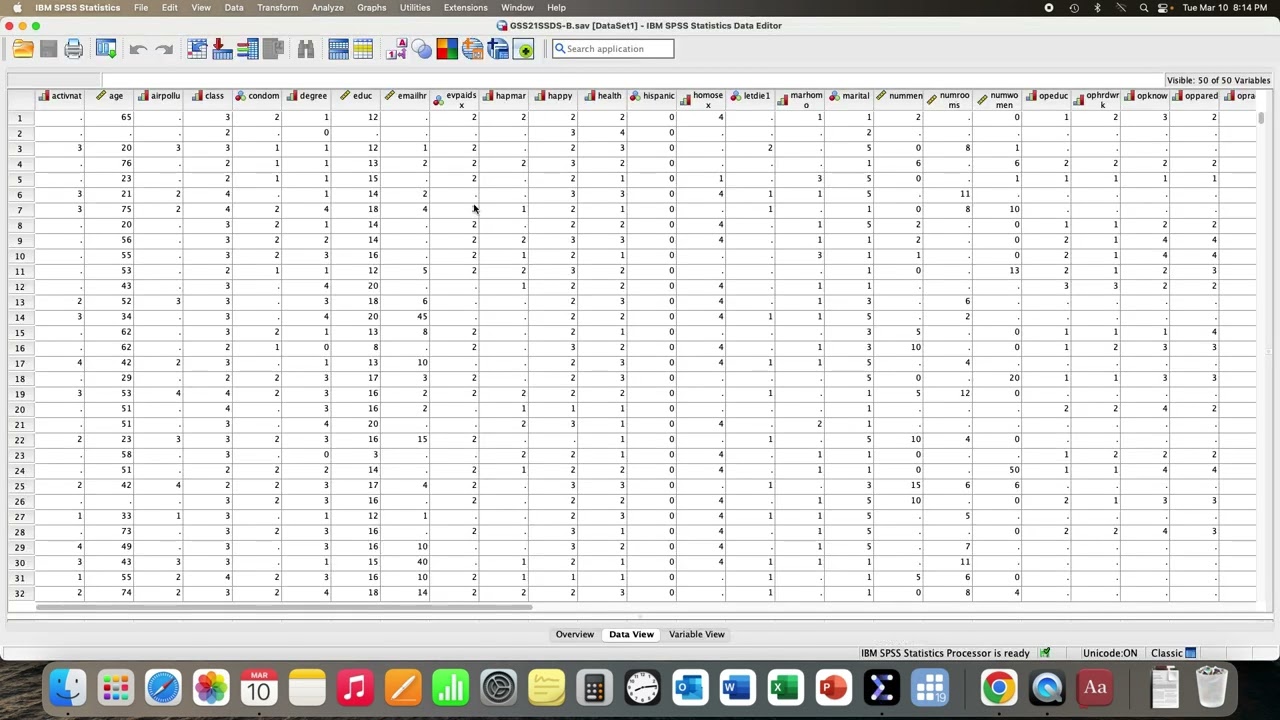Open the Graphs menu

click(371, 7)
